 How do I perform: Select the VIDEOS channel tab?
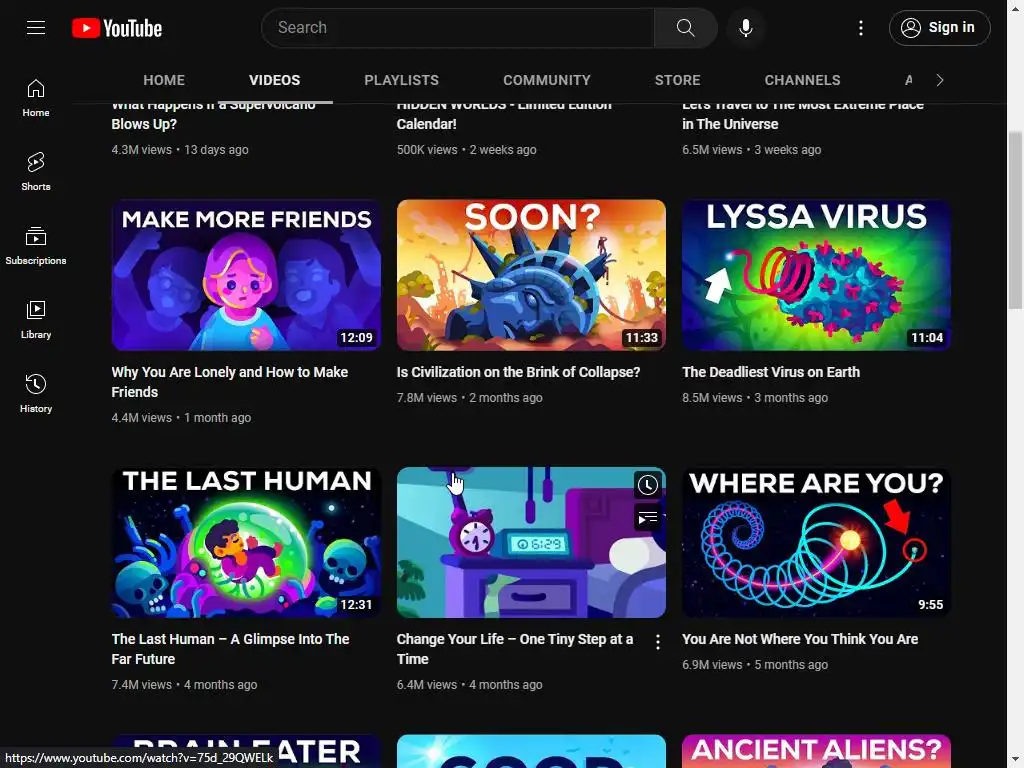tap(274, 80)
